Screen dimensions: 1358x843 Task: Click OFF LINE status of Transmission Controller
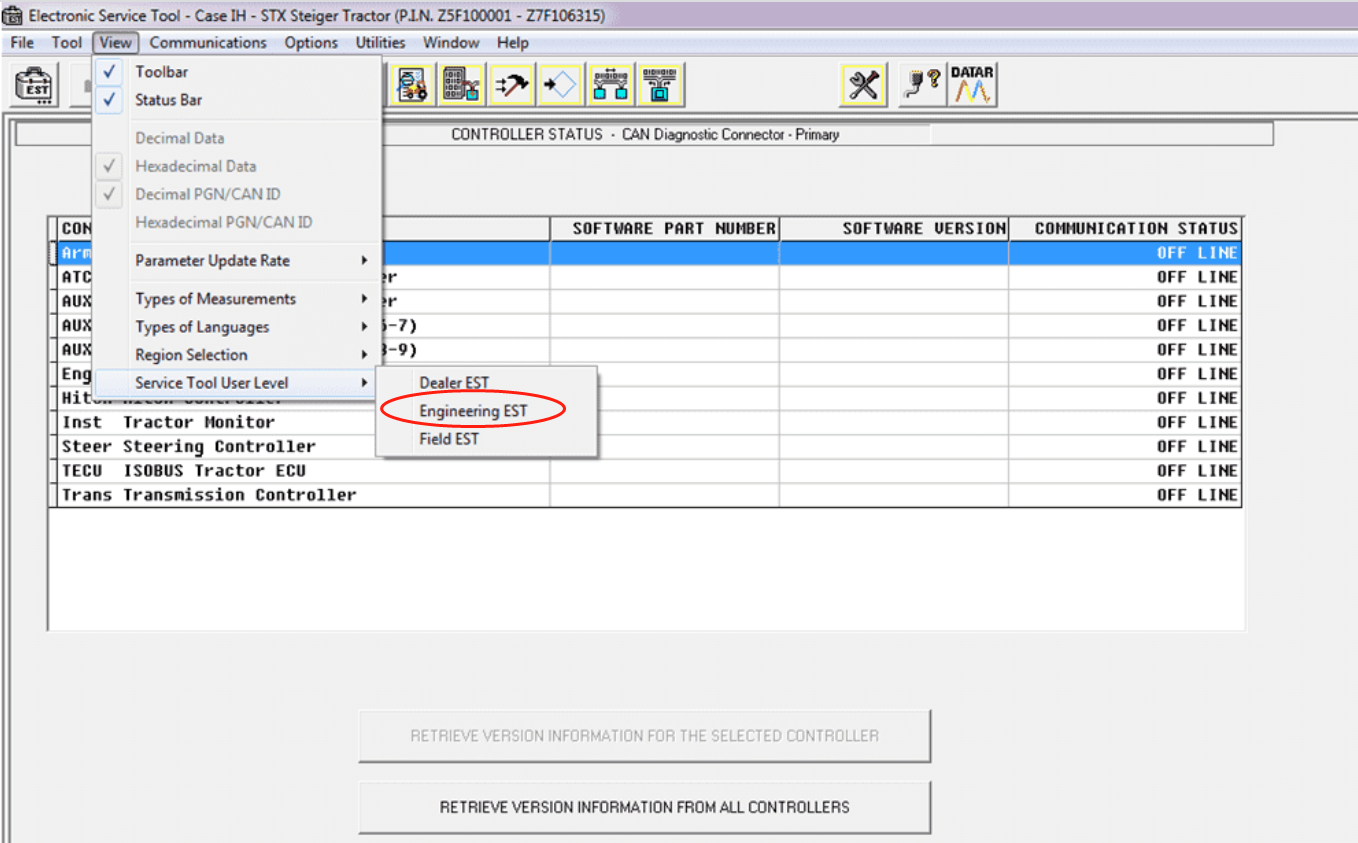(x=1197, y=495)
